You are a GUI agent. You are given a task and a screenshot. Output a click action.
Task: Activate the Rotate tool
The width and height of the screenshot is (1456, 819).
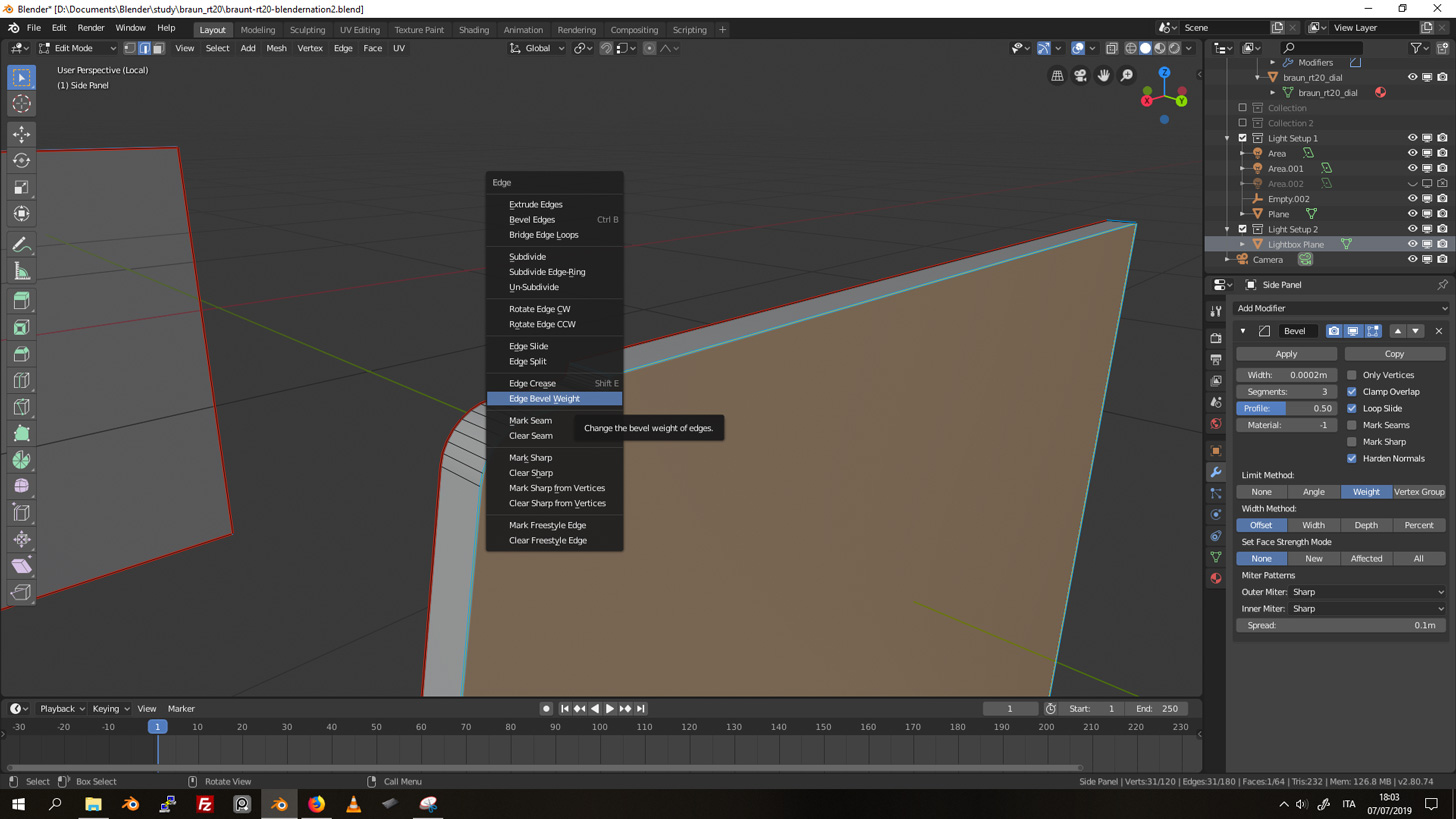pyautogui.click(x=21, y=160)
